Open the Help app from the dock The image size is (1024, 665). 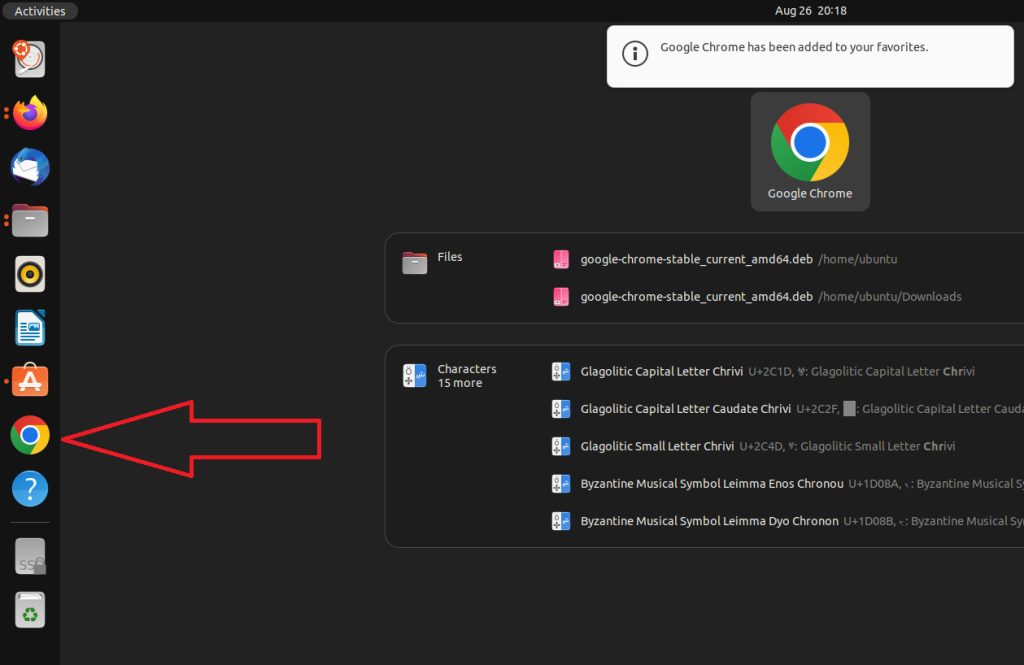(x=29, y=489)
